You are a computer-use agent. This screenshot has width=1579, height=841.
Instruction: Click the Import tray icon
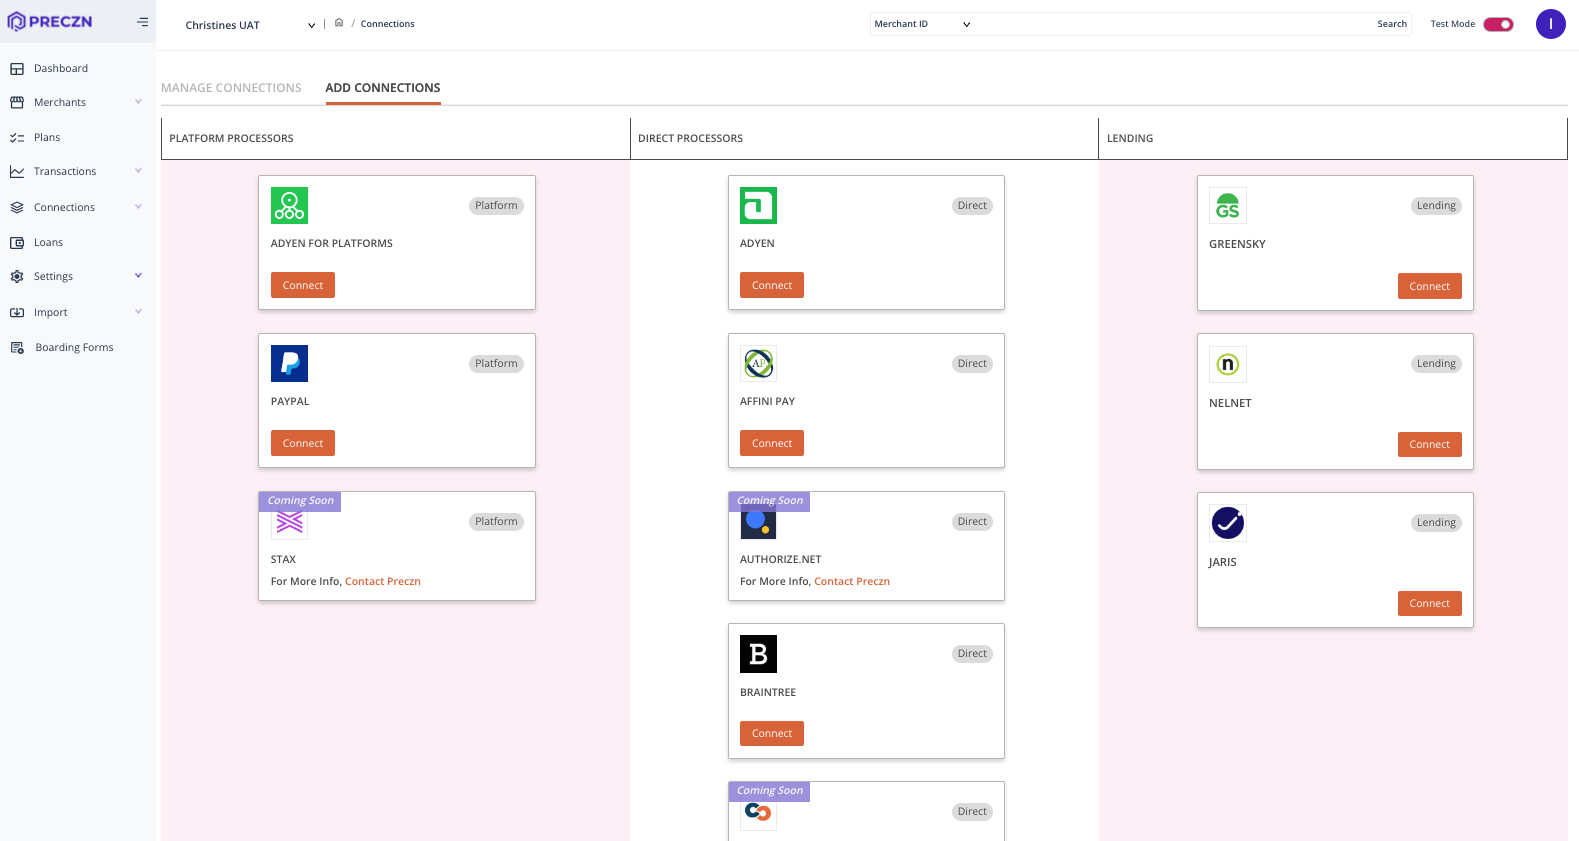click(17, 313)
